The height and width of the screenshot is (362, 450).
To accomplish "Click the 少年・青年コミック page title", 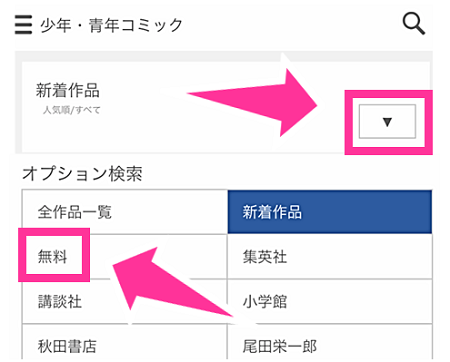I will click(x=111, y=25).
